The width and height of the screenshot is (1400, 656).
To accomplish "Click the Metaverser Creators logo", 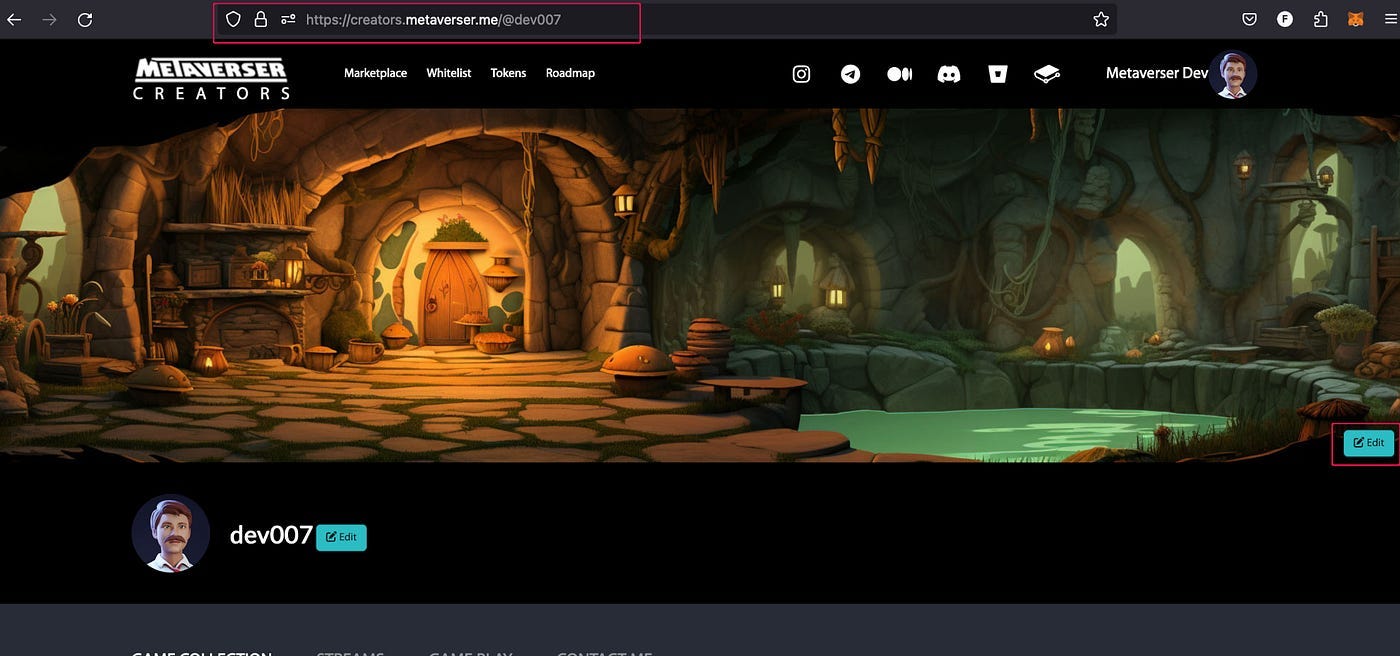I will (x=211, y=78).
